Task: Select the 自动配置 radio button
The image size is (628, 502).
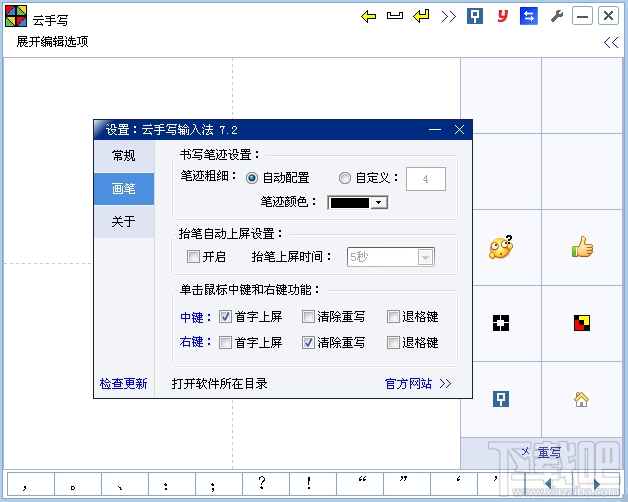Action: [x=252, y=178]
